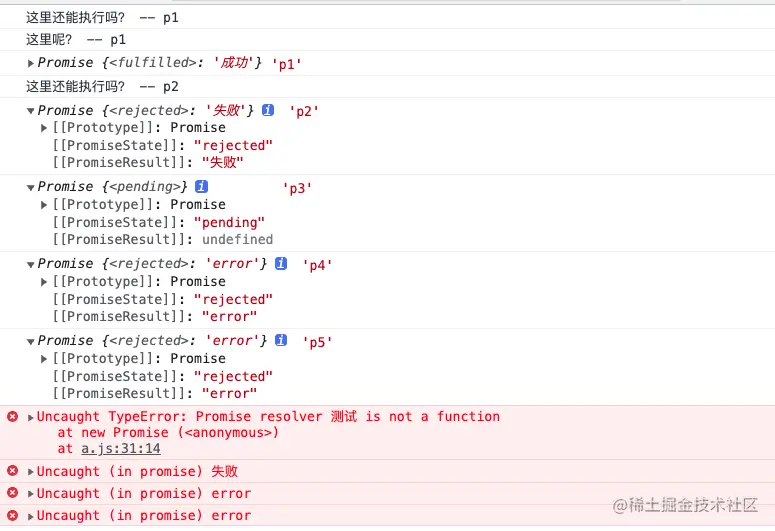Screen dimensions: 775x531
Task: Collapse the rejected error Promise p4
Action: pyautogui.click(x=31, y=264)
